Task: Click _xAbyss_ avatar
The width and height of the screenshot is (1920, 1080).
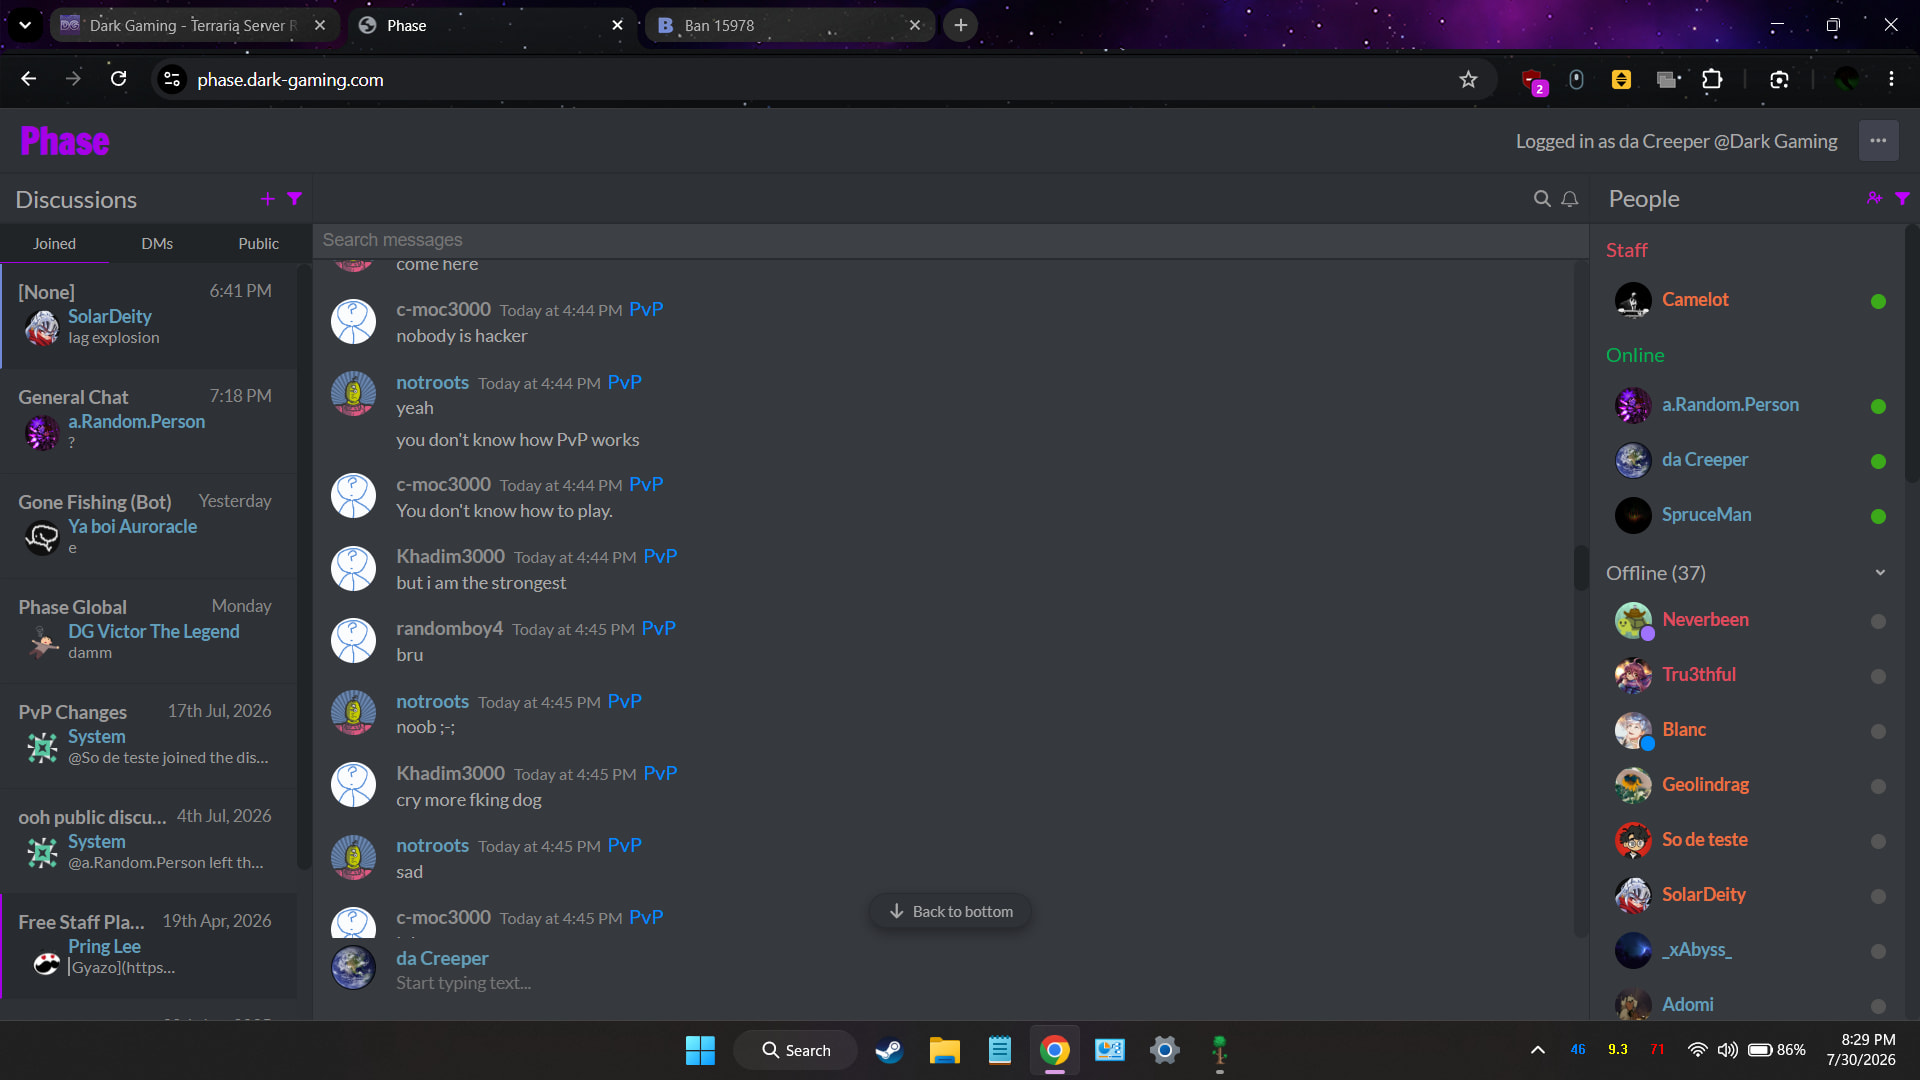Action: [1633, 950]
